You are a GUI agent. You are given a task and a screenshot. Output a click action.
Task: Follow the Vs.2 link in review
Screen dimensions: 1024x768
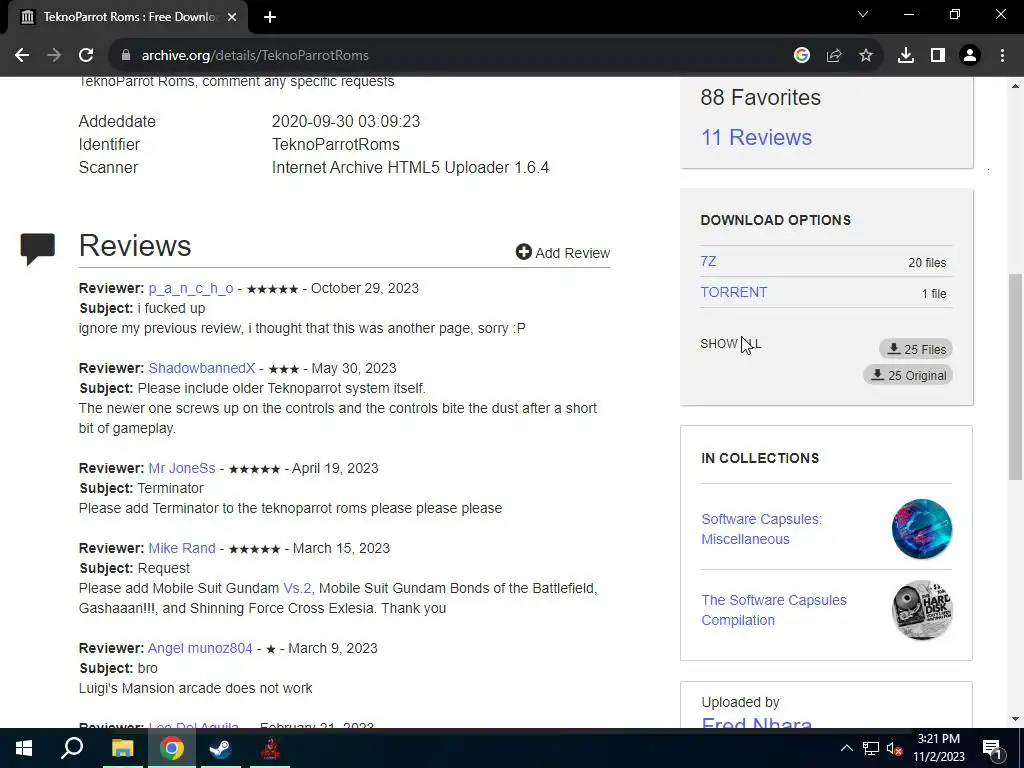pos(297,588)
